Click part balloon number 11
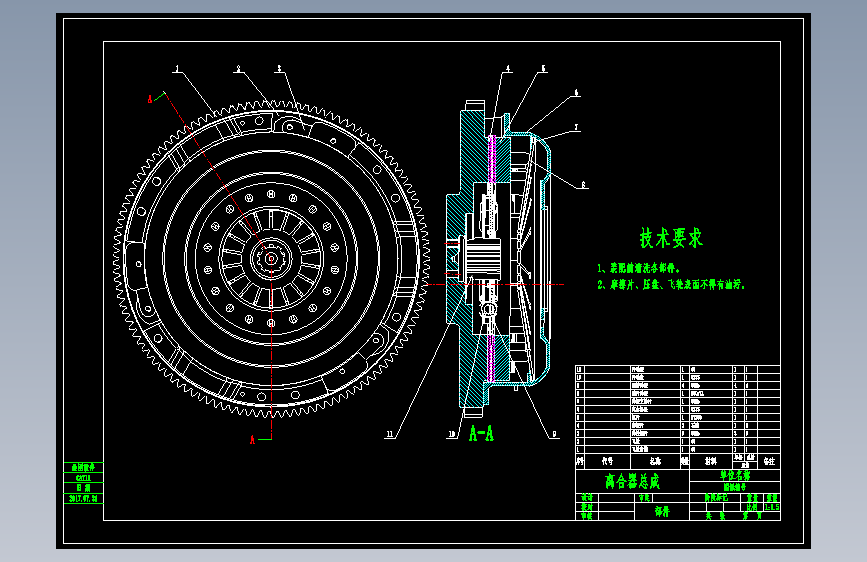The image size is (867, 562). click(x=390, y=434)
